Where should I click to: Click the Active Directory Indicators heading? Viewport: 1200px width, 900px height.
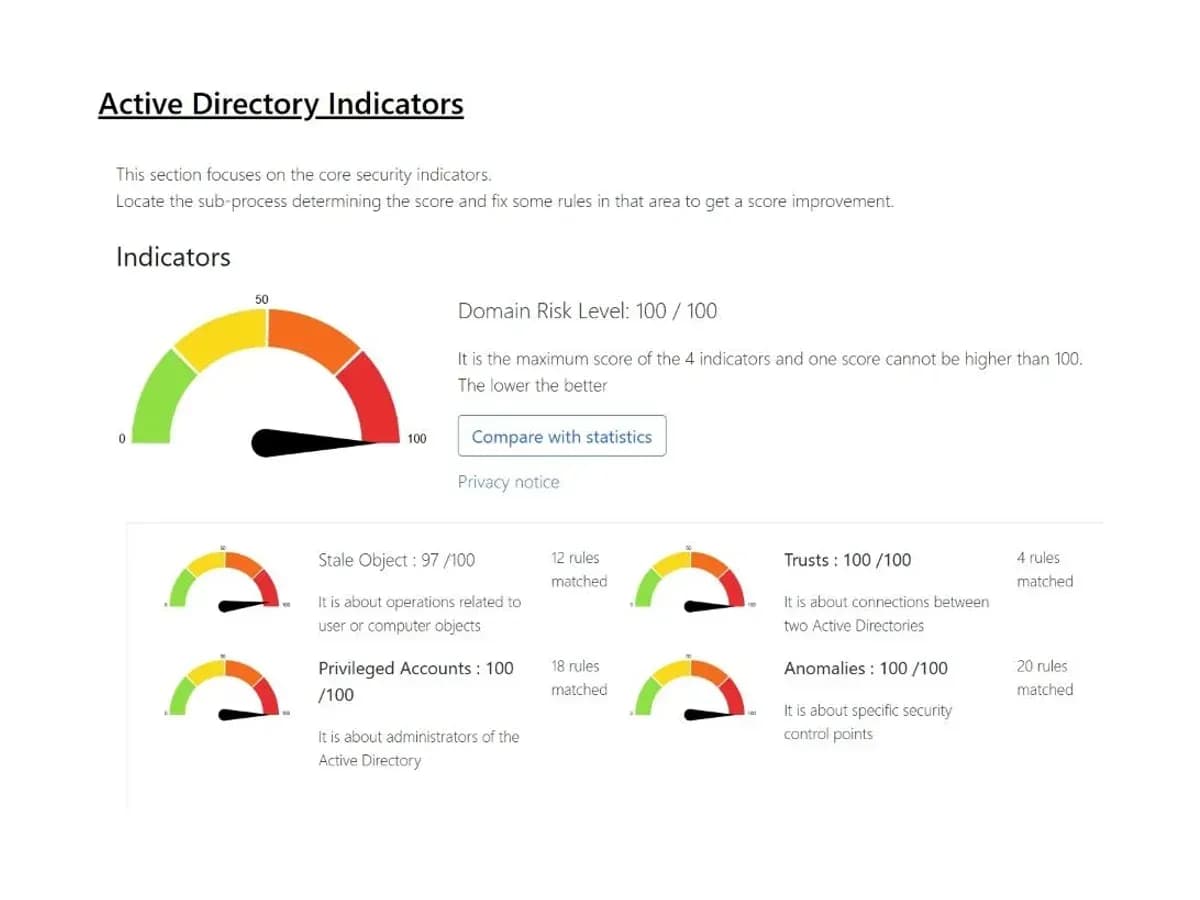pyautogui.click(x=281, y=104)
